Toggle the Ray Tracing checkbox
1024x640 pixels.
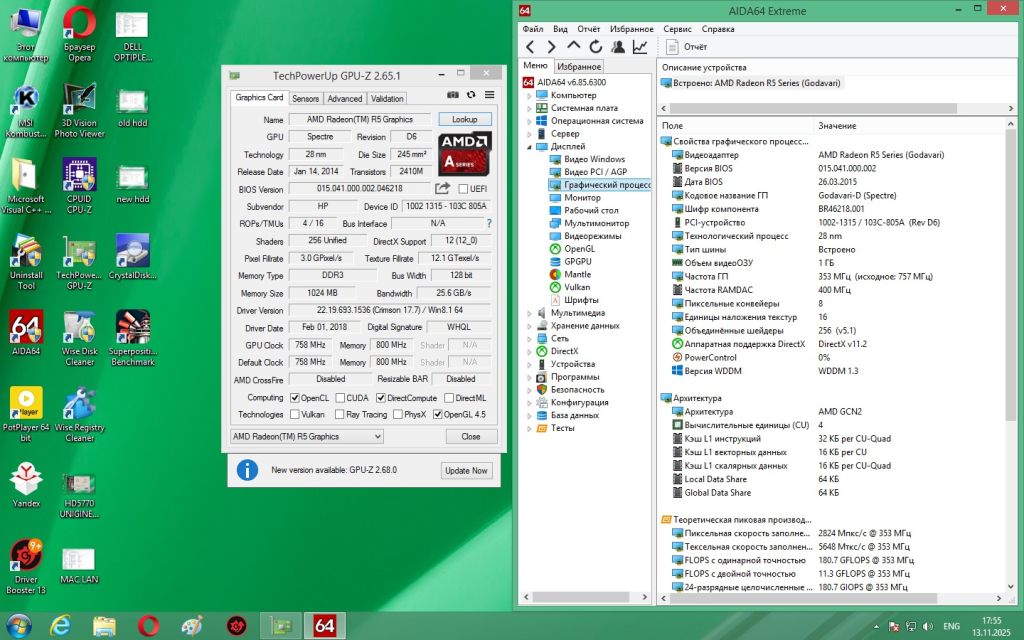pyautogui.click(x=339, y=415)
